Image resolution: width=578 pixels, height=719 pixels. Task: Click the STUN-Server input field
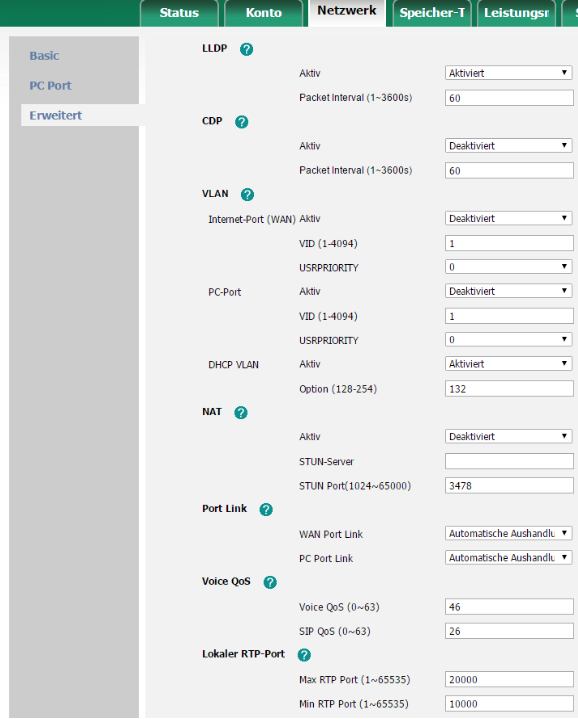coord(509,461)
